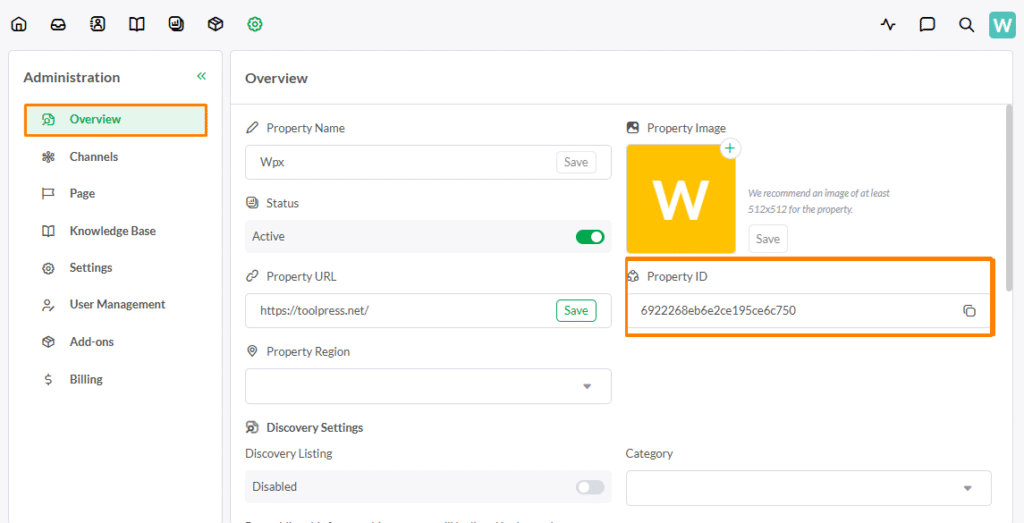Open the Add-ons cube icon in top bar
The width and height of the screenshot is (1024, 523).
click(216, 25)
